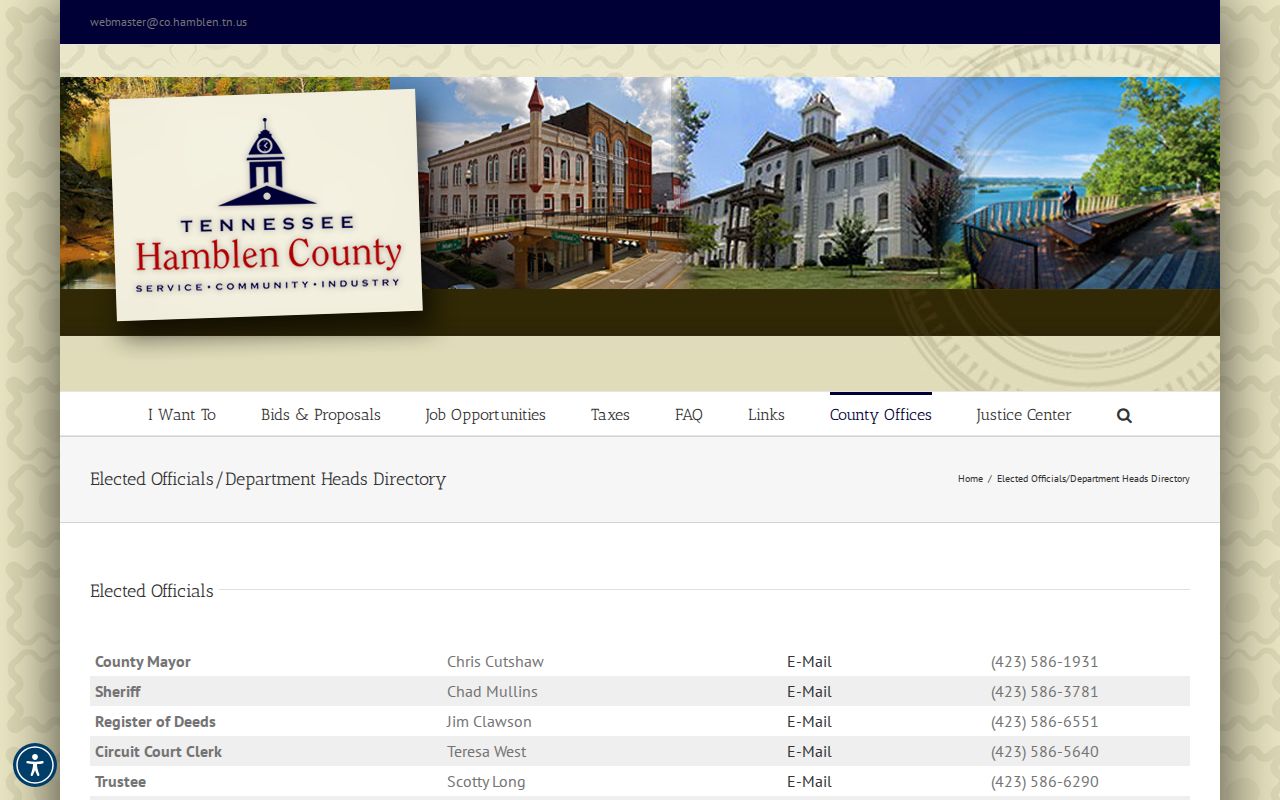Screen dimensions: 1280x800
Task: Click the Trustee title cell
Action: click(120, 781)
